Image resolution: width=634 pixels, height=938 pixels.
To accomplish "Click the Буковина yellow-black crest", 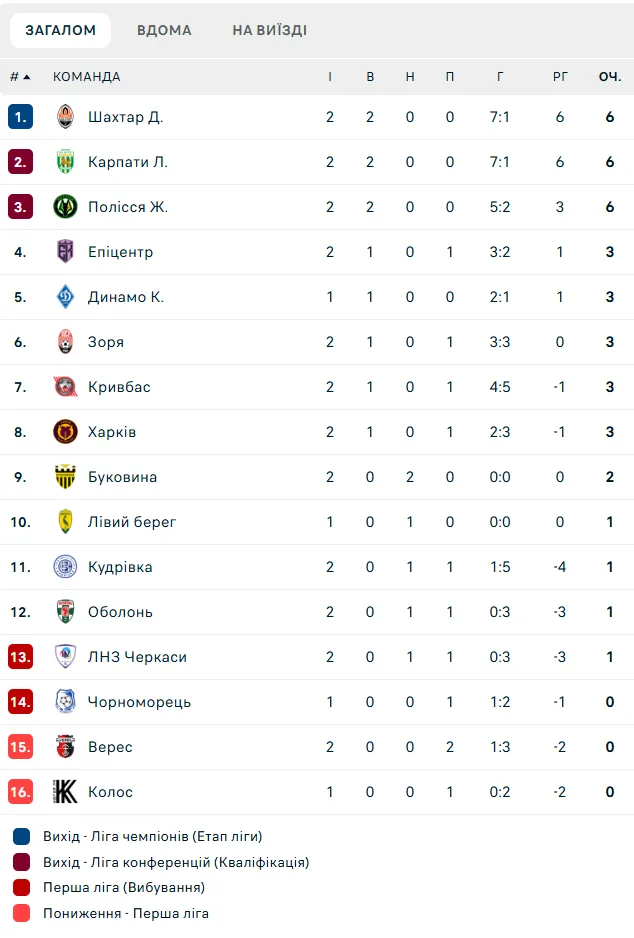I will (65, 477).
